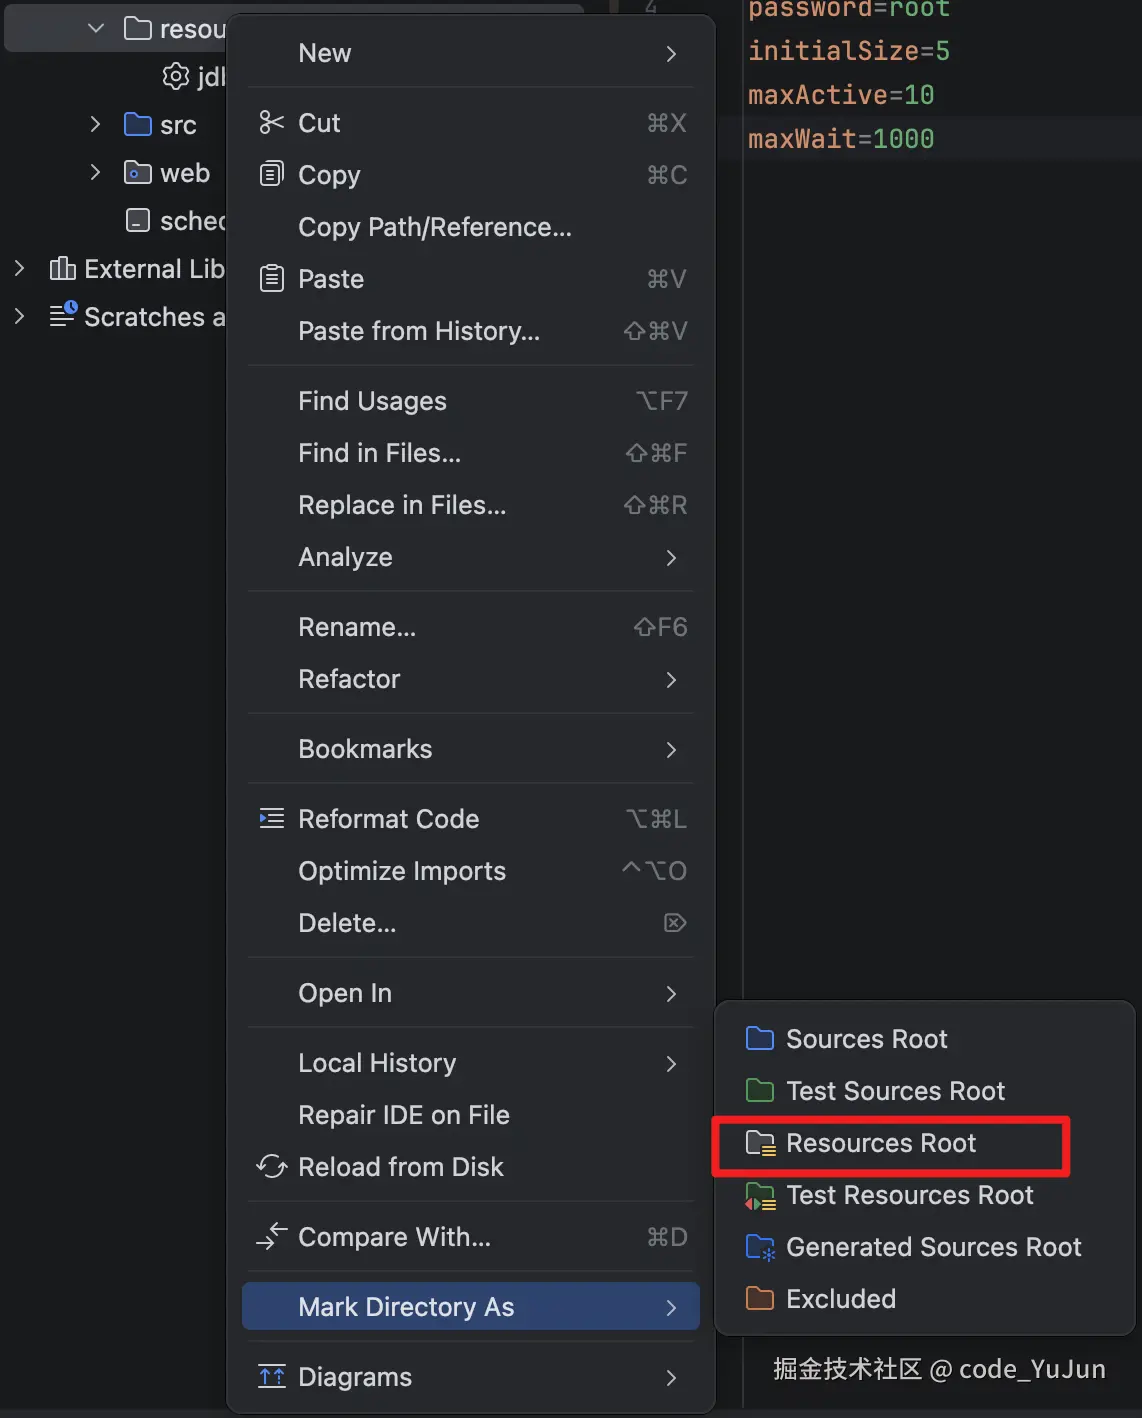The height and width of the screenshot is (1418, 1142).
Task: Click the scissors Cut icon
Action: [x=271, y=123]
